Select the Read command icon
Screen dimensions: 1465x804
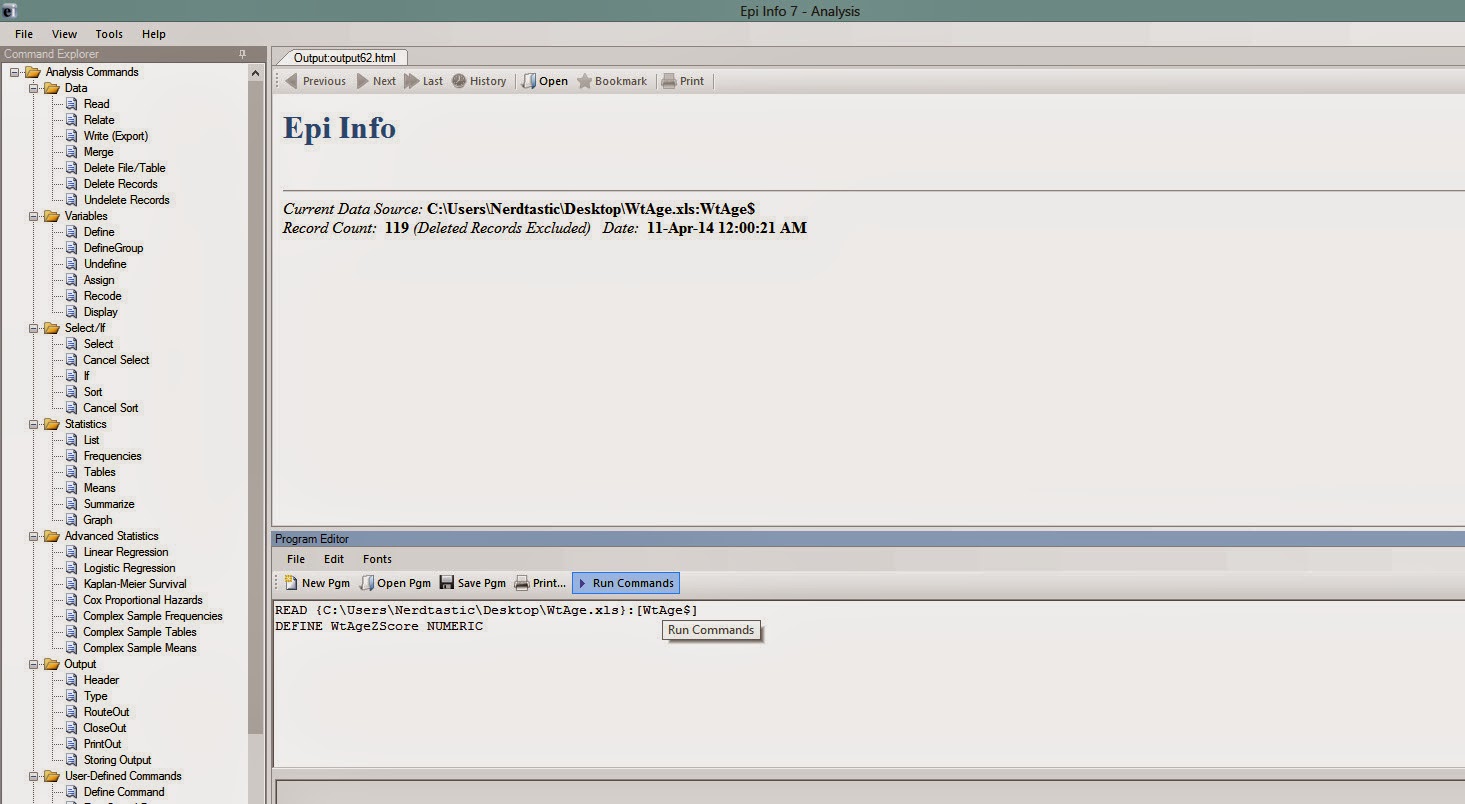pyautogui.click(x=72, y=104)
